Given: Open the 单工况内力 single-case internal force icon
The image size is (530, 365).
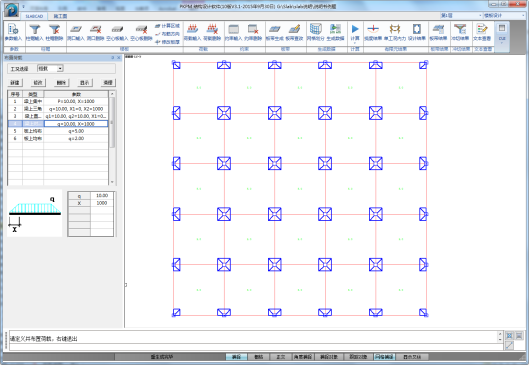Looking at the screenshot, I should pyautogui.click(x=395, y=32).
